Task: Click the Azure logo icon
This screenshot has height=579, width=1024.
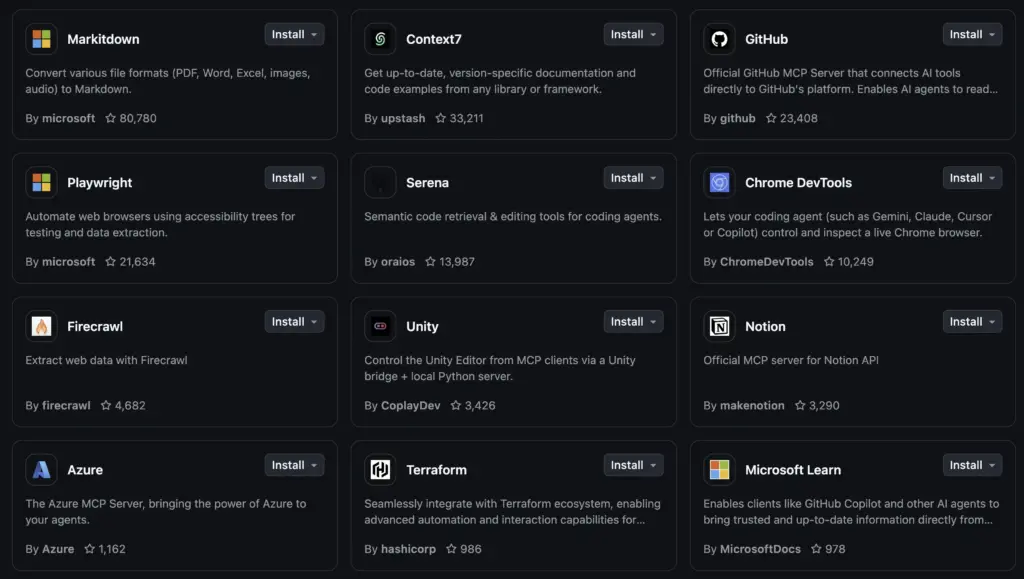Action: click(x=41, y=470)
